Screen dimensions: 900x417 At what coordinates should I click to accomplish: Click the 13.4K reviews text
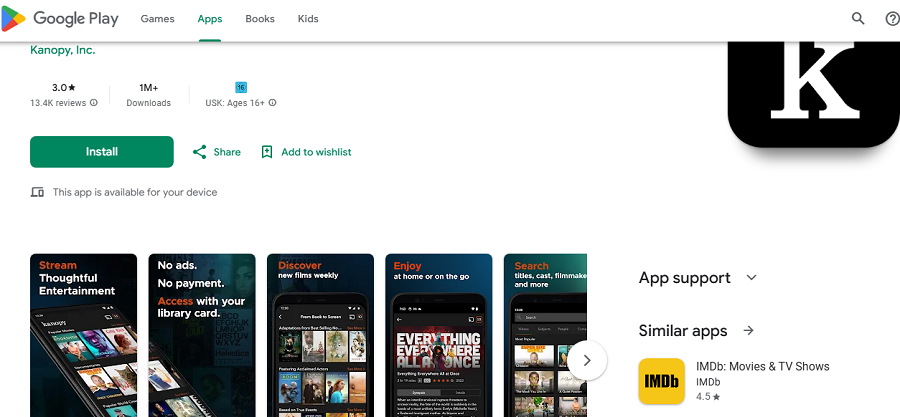58,103
